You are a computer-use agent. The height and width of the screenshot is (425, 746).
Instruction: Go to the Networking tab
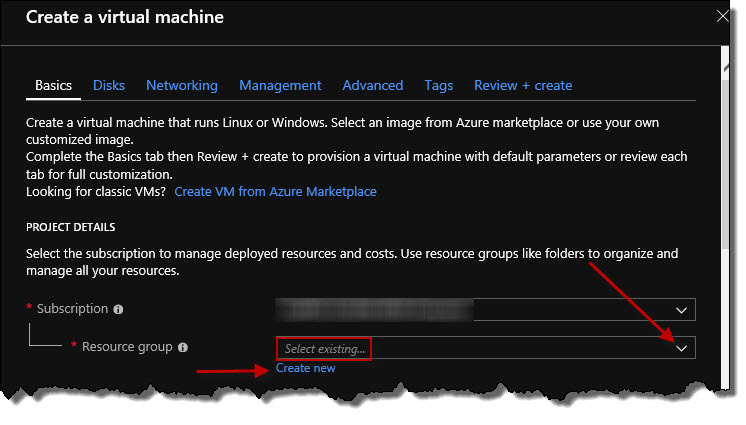pos(182,86)
